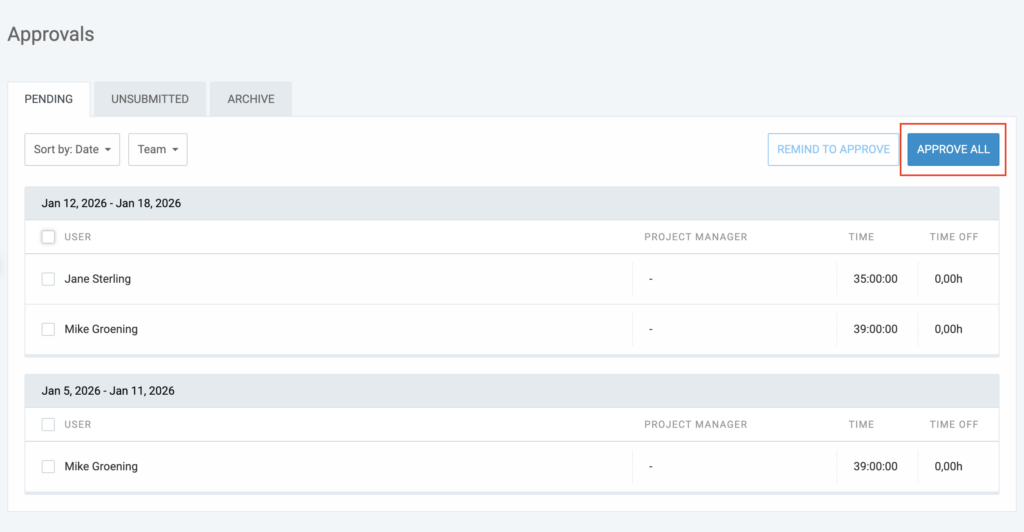Go to the Archive tab
Image resolution: width=1024 pixels, height=532 pixels.
point(251,99)
